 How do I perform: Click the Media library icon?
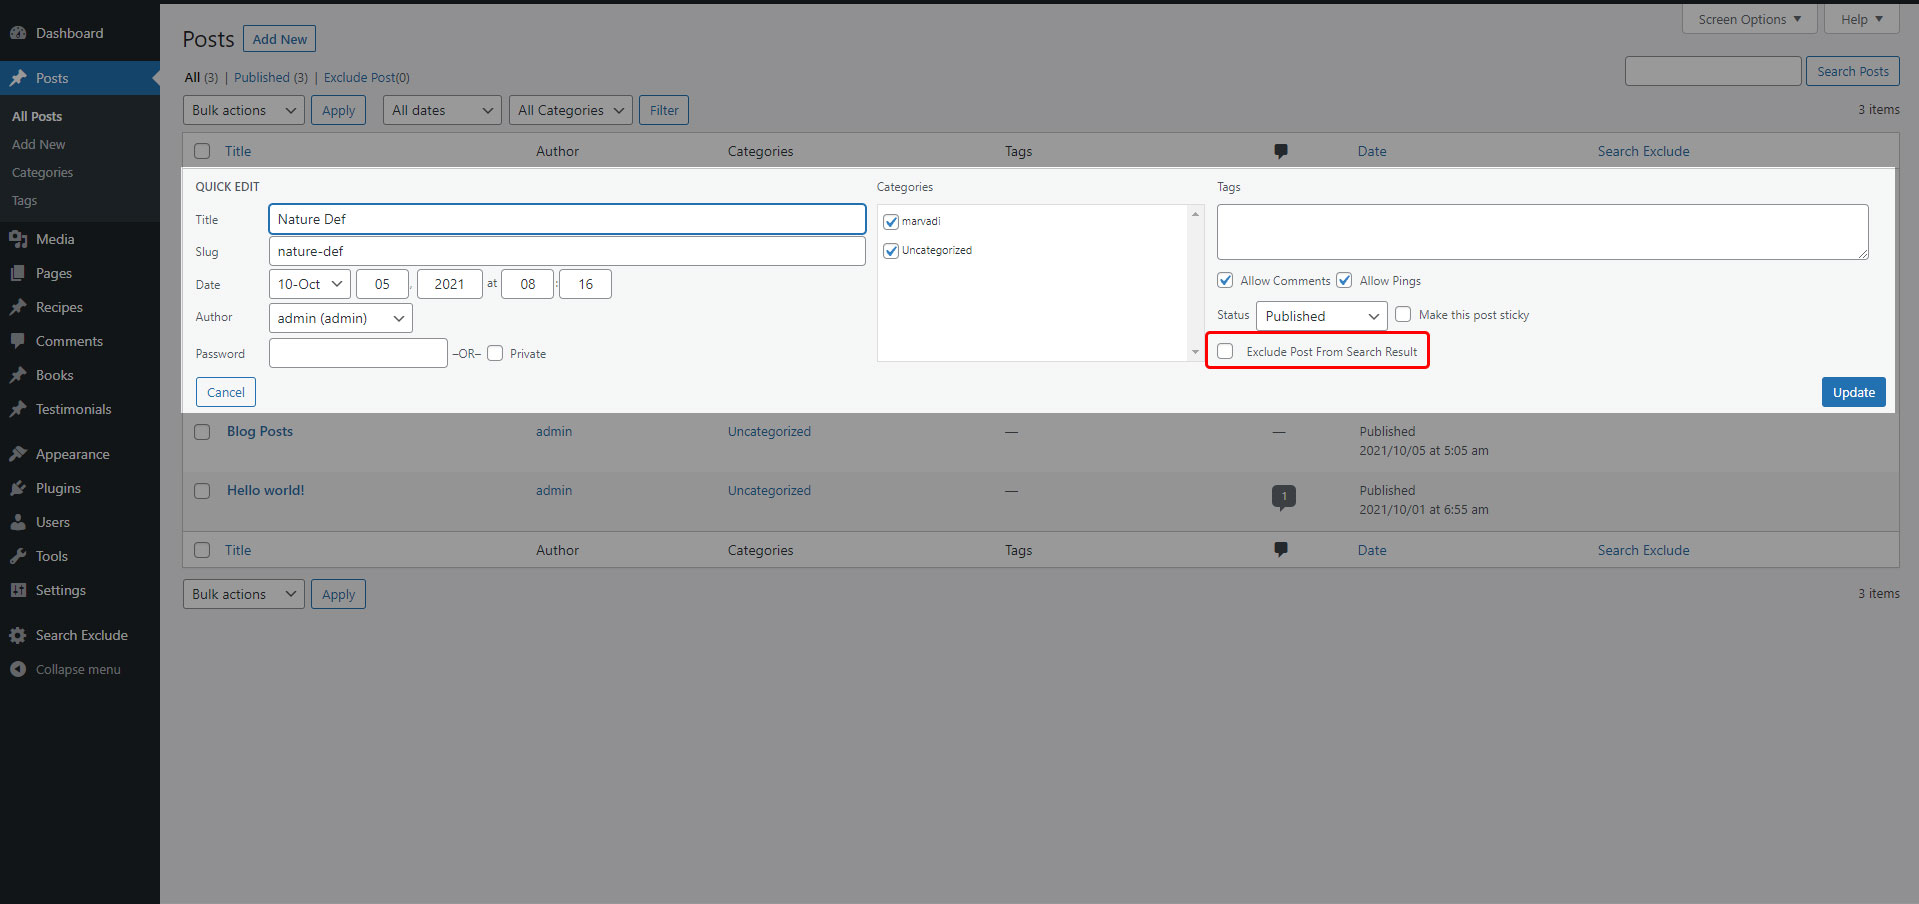[x=18, y=239]
